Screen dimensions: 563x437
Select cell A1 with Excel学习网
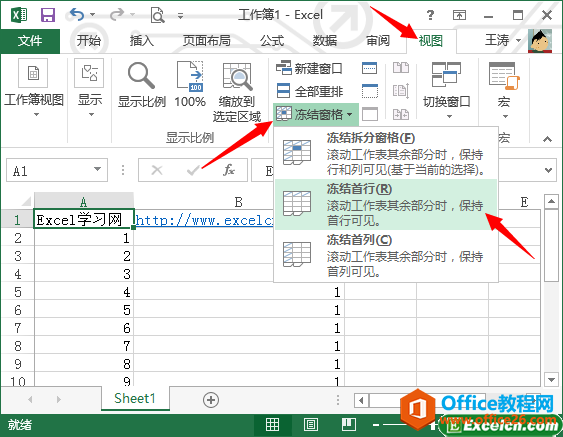coord(84,219)
